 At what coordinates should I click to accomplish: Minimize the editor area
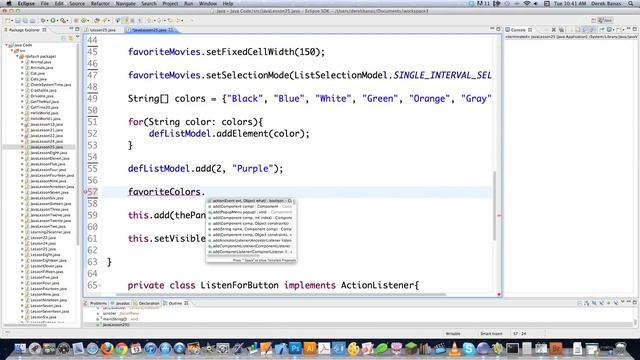pyautogui.click(x=492, y=29)
